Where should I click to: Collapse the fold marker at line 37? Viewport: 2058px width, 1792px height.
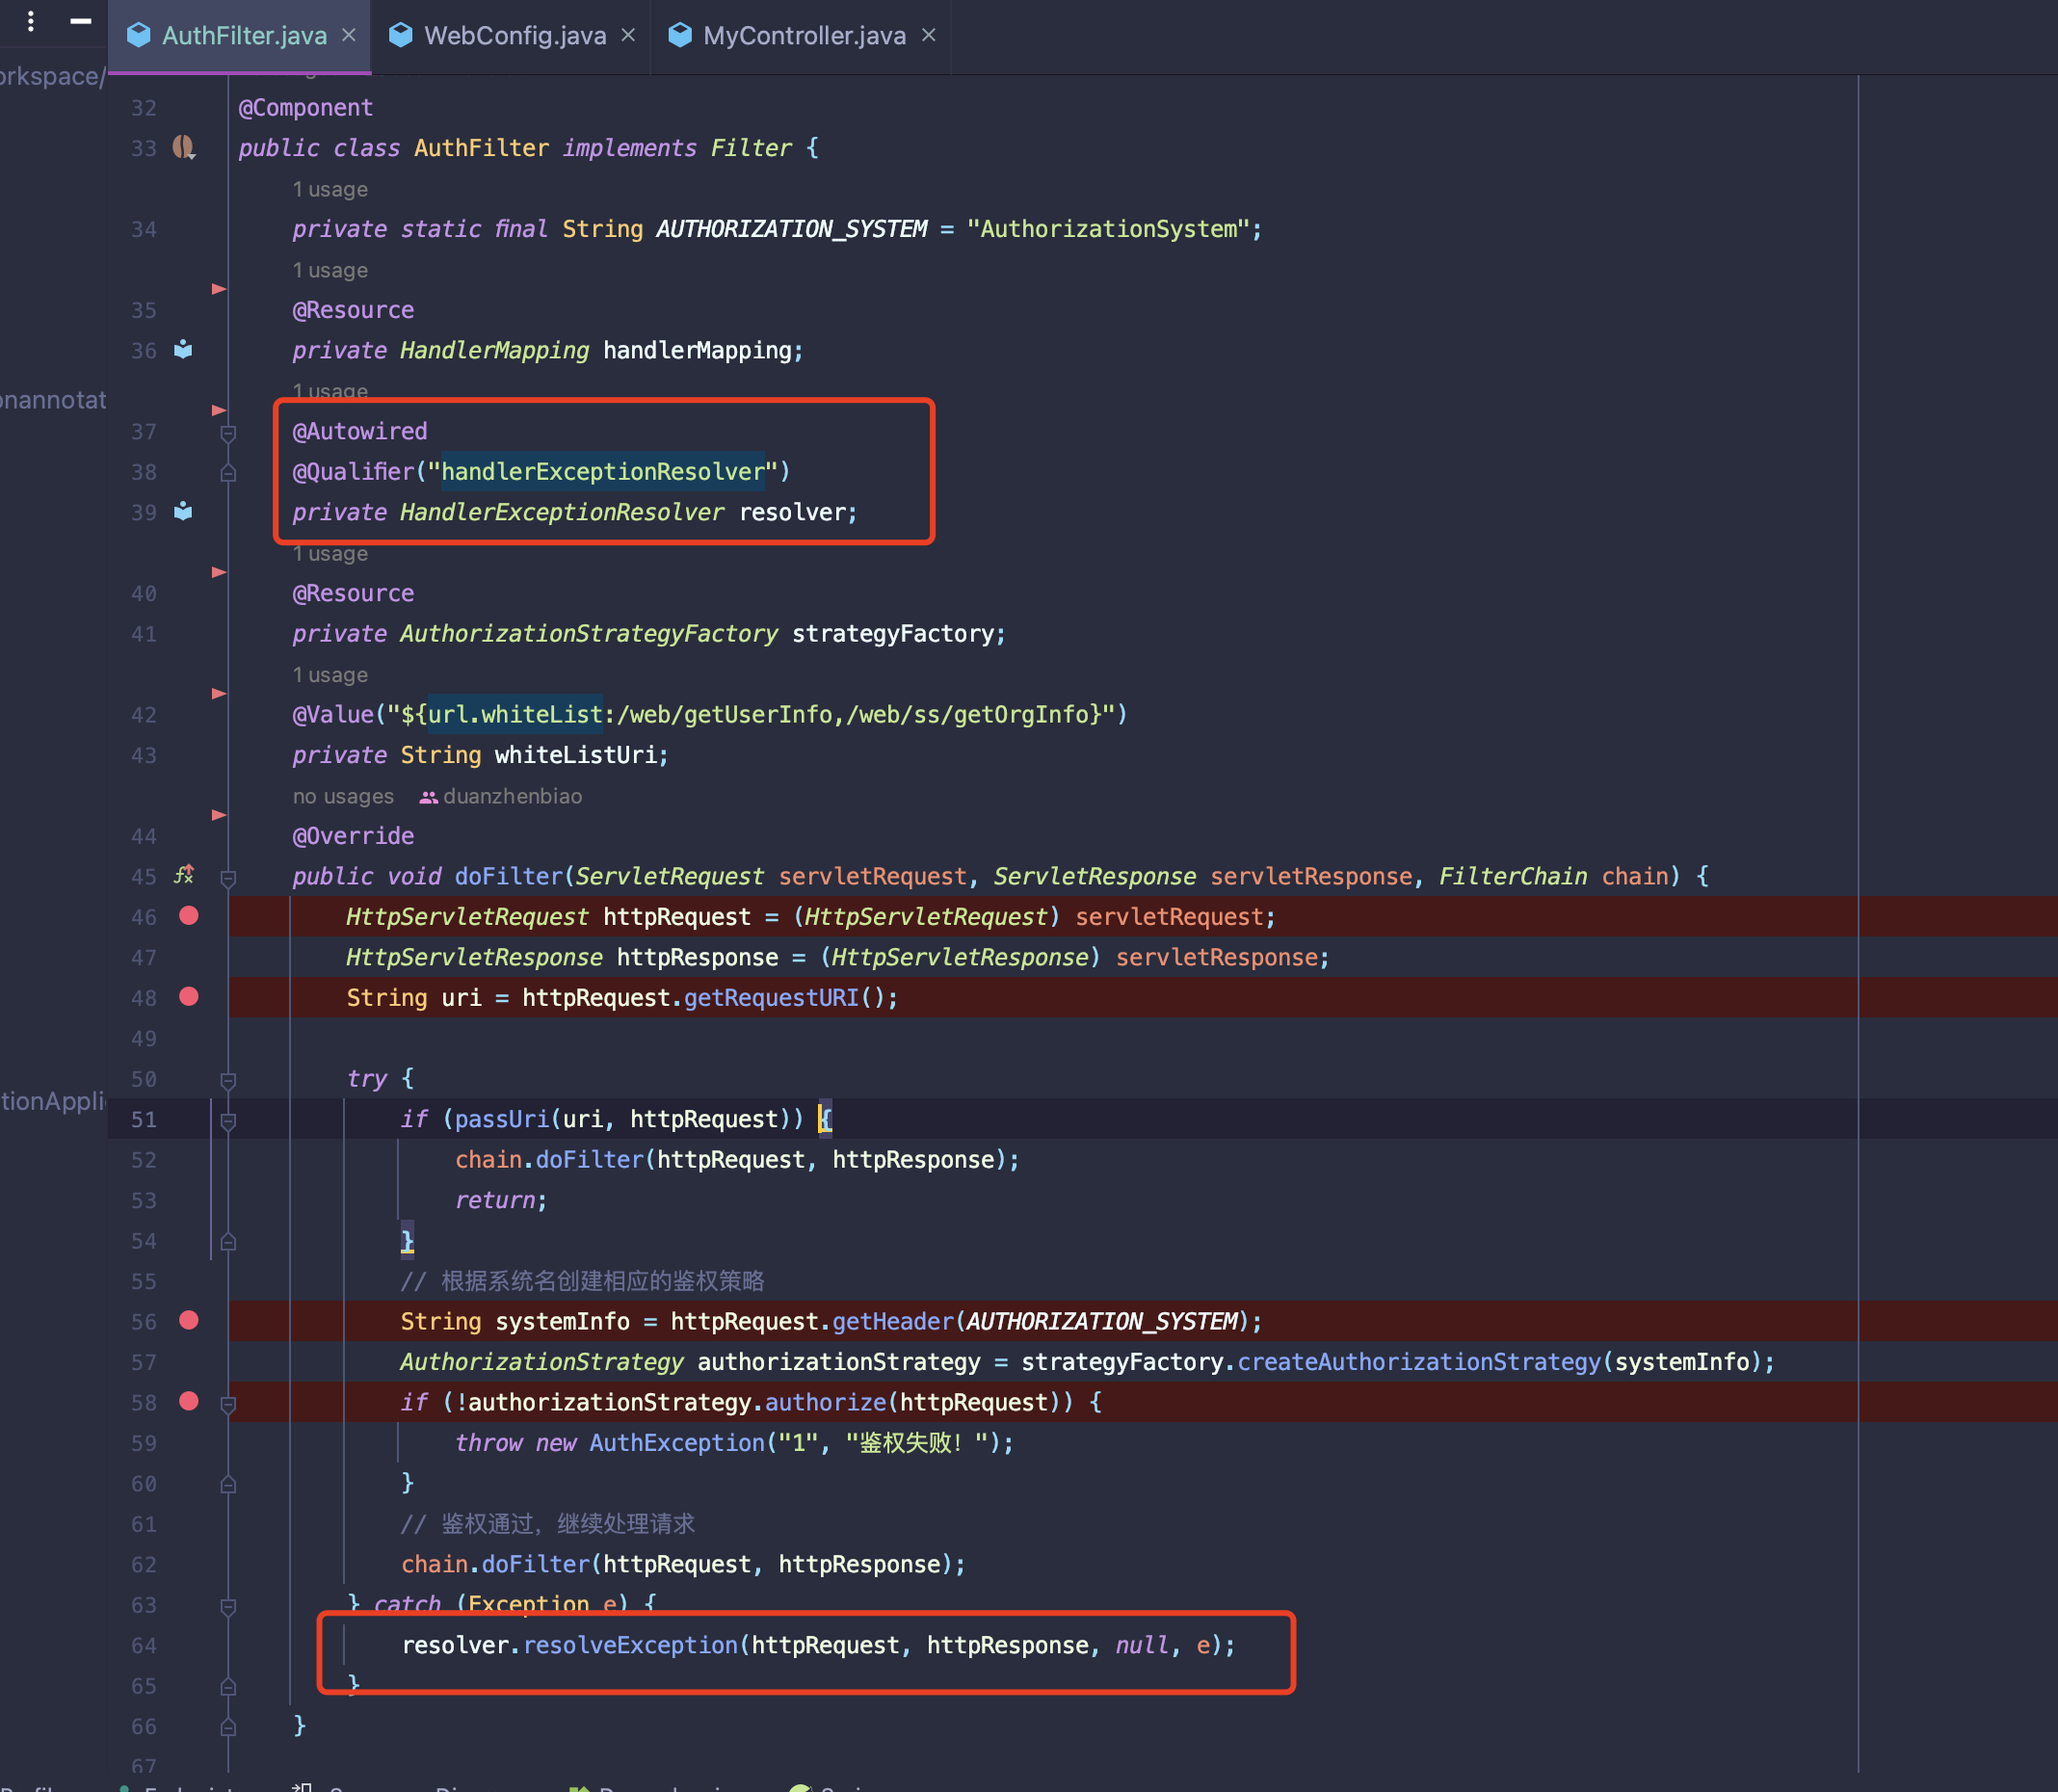[228, 433]
